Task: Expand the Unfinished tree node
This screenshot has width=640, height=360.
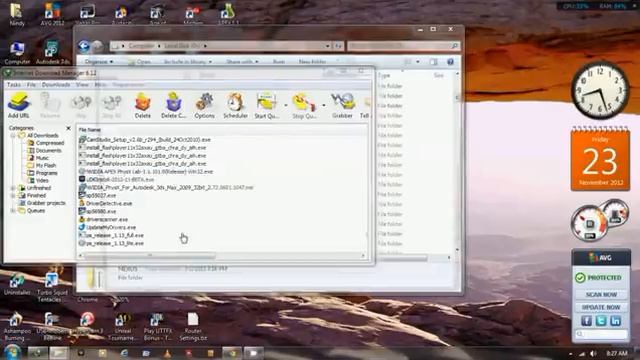Action: click(x=13, y=188)
